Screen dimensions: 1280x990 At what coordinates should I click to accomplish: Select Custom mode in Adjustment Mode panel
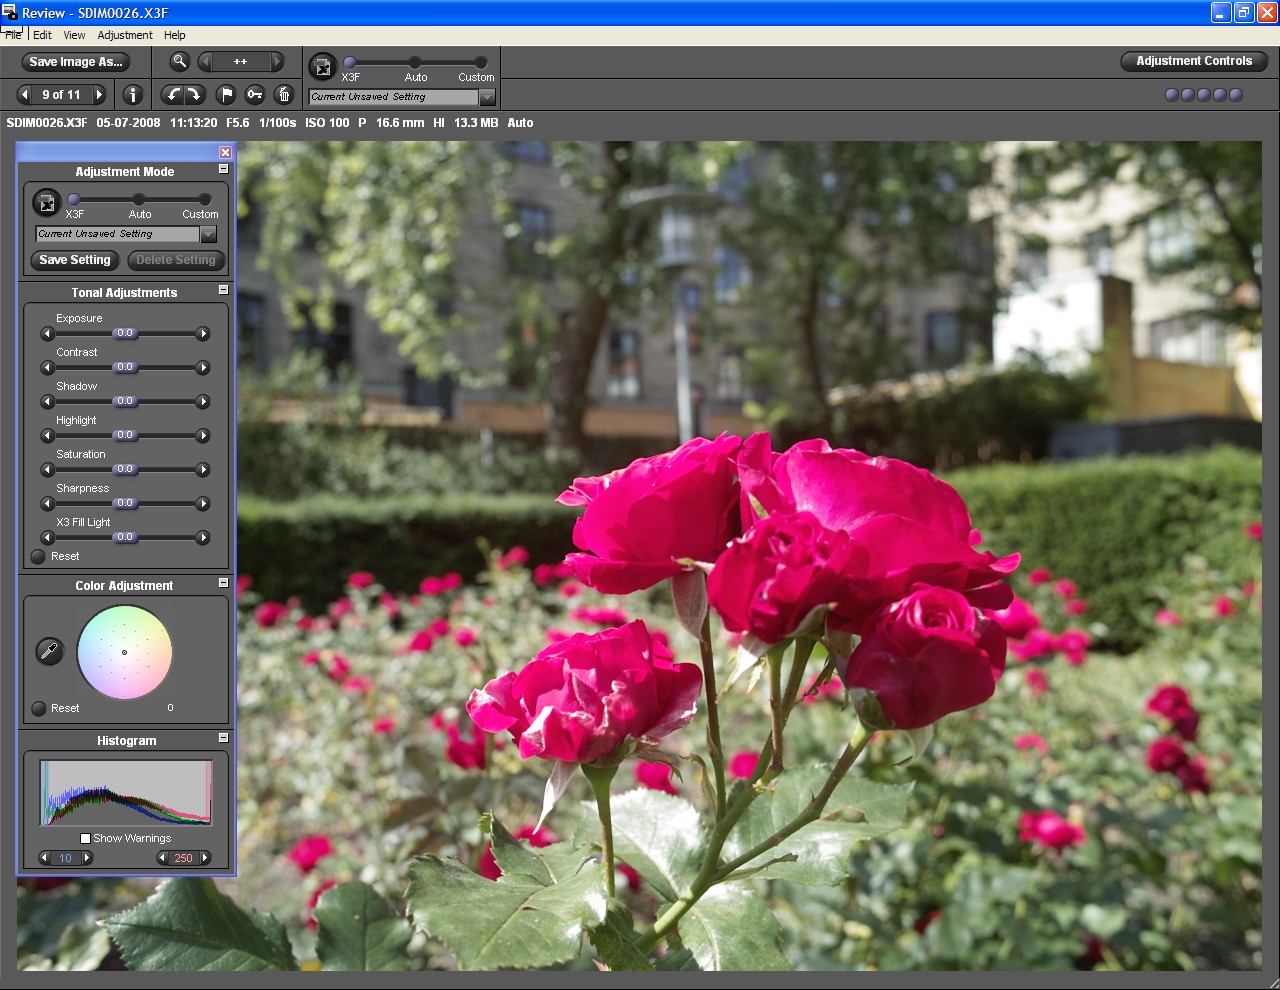click(204, 200)
